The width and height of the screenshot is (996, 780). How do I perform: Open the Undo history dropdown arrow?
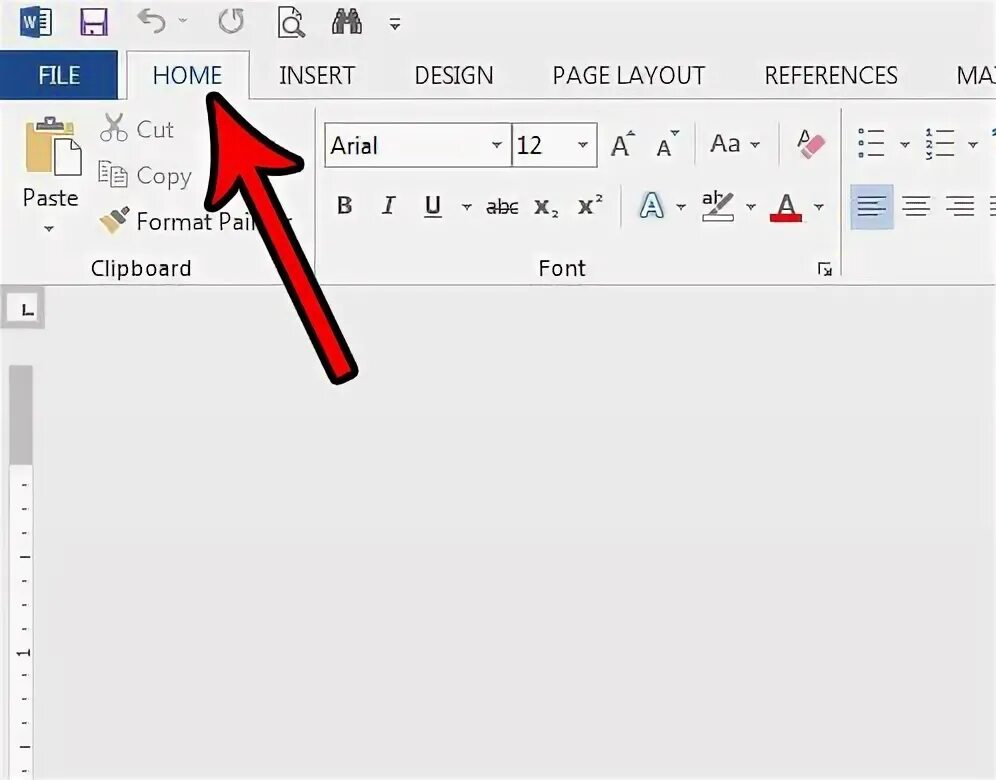[x=183, y=21]
